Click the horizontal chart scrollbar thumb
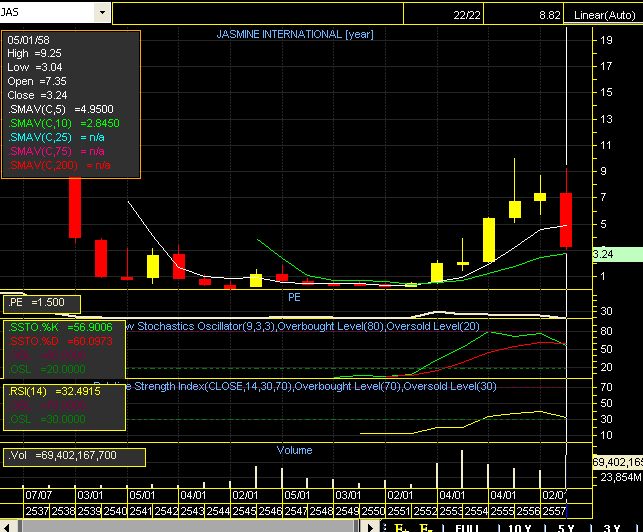643x532 pixels. coord(189,527)
